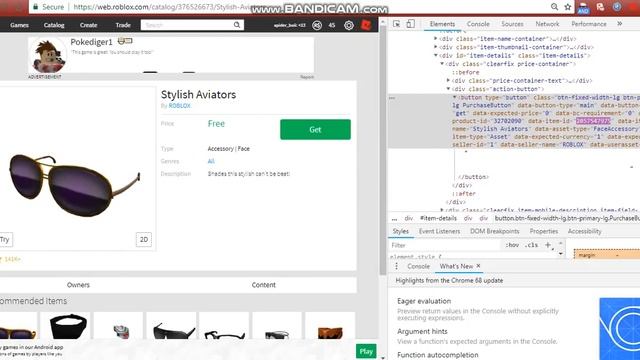Open the black bandana recommended item thumbnail

point(68,327)
